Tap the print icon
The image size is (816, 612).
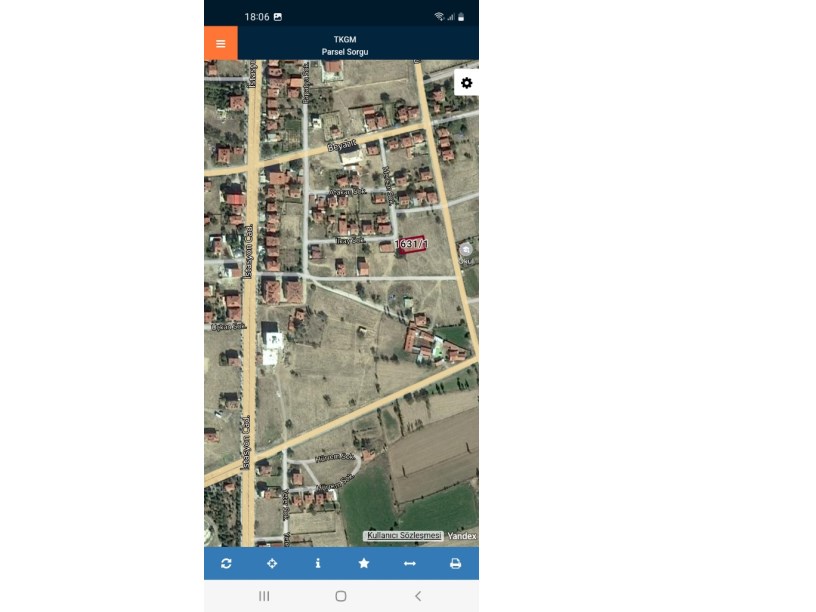coord(455,563)
